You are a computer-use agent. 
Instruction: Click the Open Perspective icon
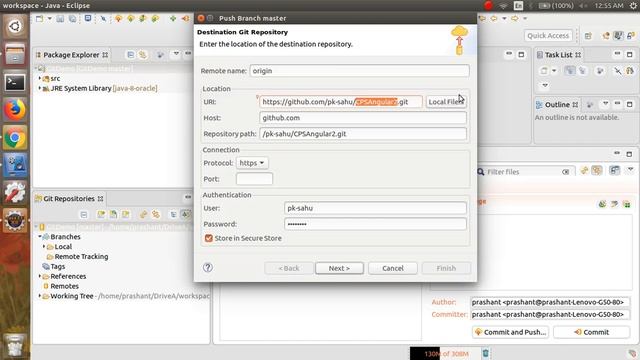pyautogui.click(x=588, y=36)
